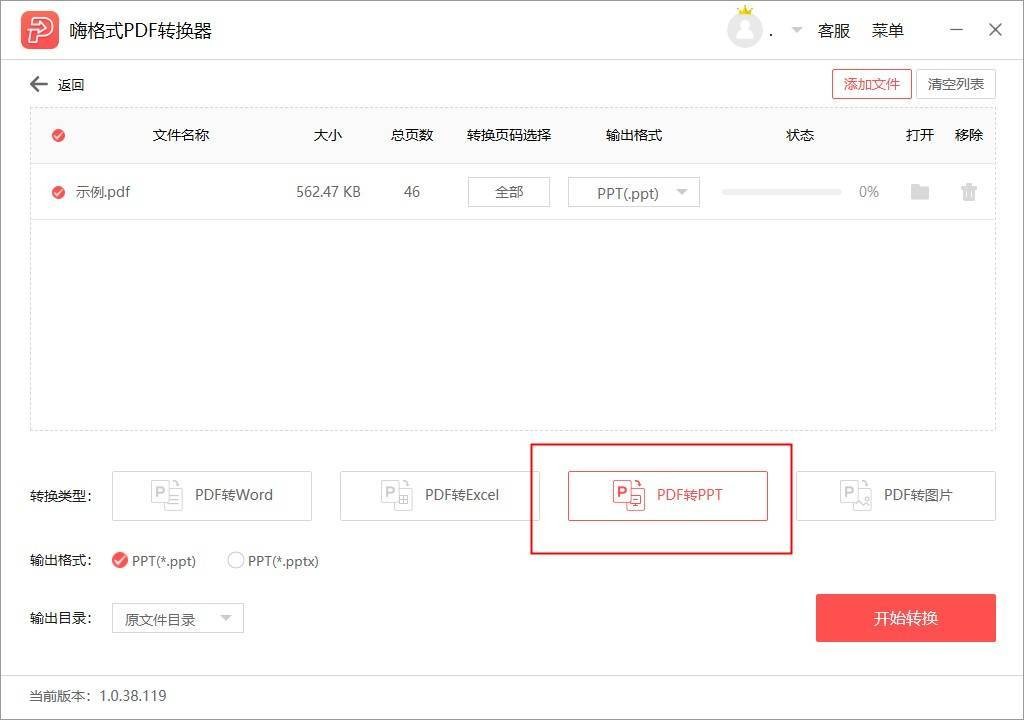The width and height of the screenshot is (1024, 720).
Task: Go back with the 返回 arrow
Action: [x=39, y=84]
